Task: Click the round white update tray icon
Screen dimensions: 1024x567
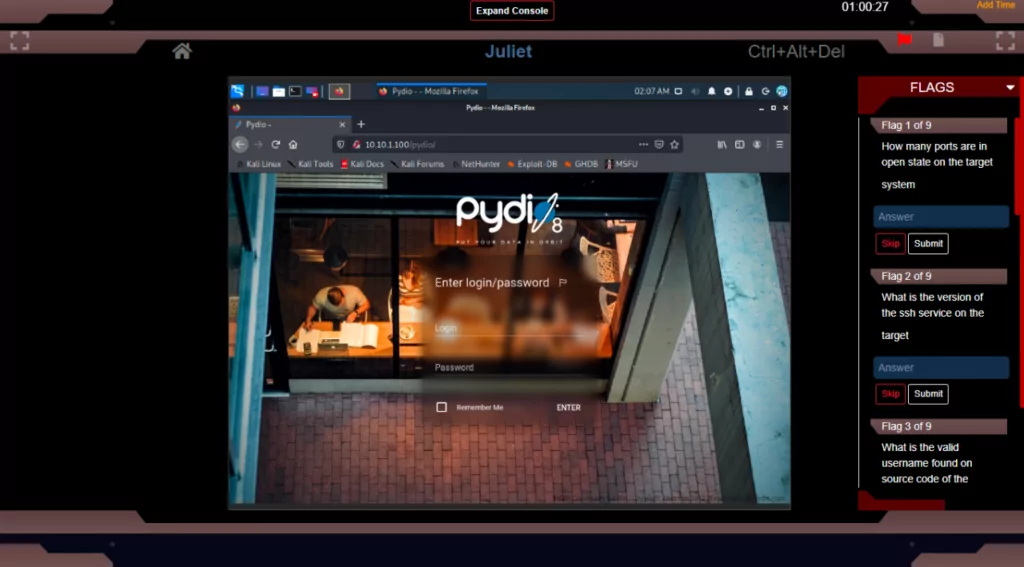Action: point(728,91)
